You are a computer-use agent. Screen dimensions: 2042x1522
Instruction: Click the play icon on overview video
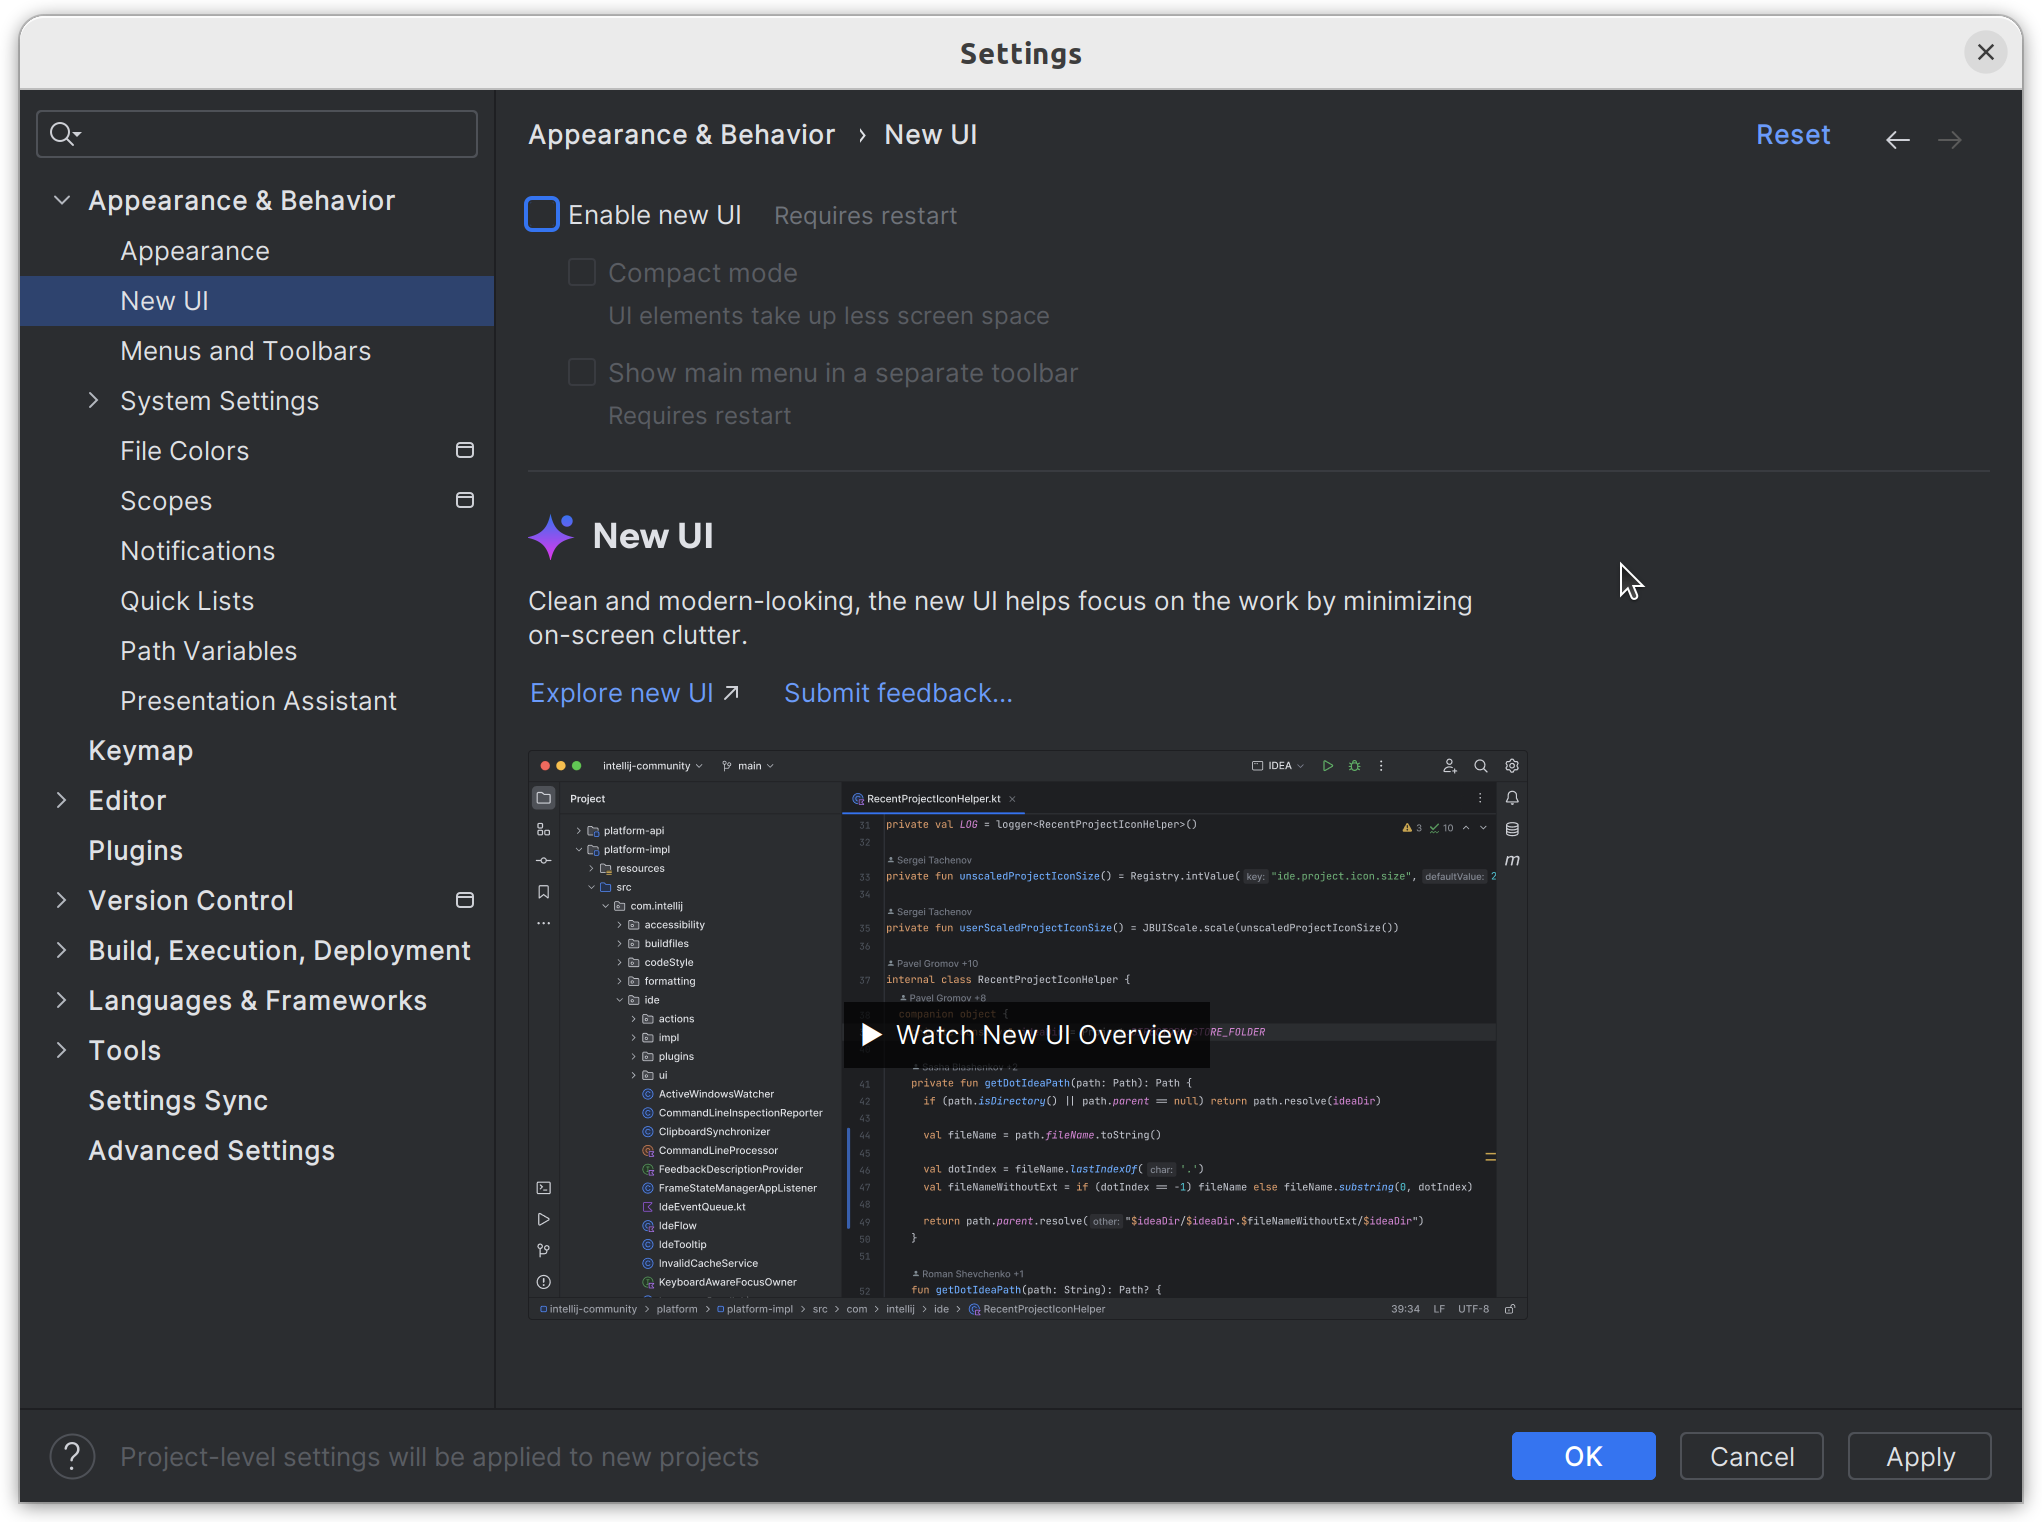pos(871,1034)
